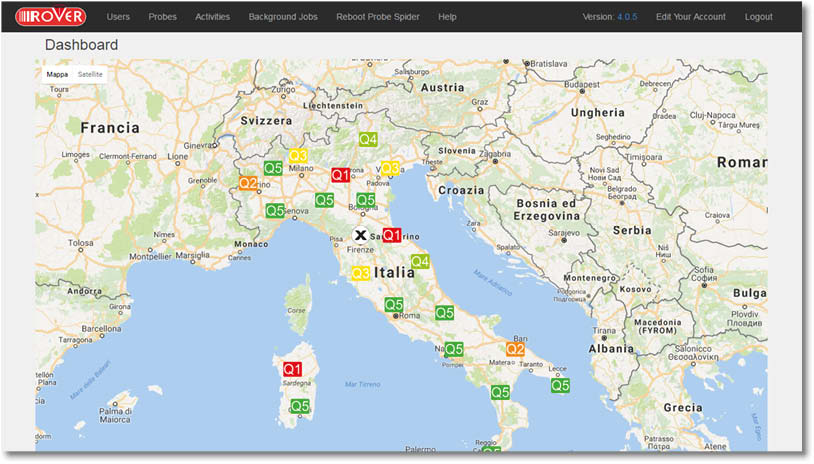Select the yellow Q3 marker above Milano
Image resolution: width=814 pixels, height=464 pixels.
[298, 155]
